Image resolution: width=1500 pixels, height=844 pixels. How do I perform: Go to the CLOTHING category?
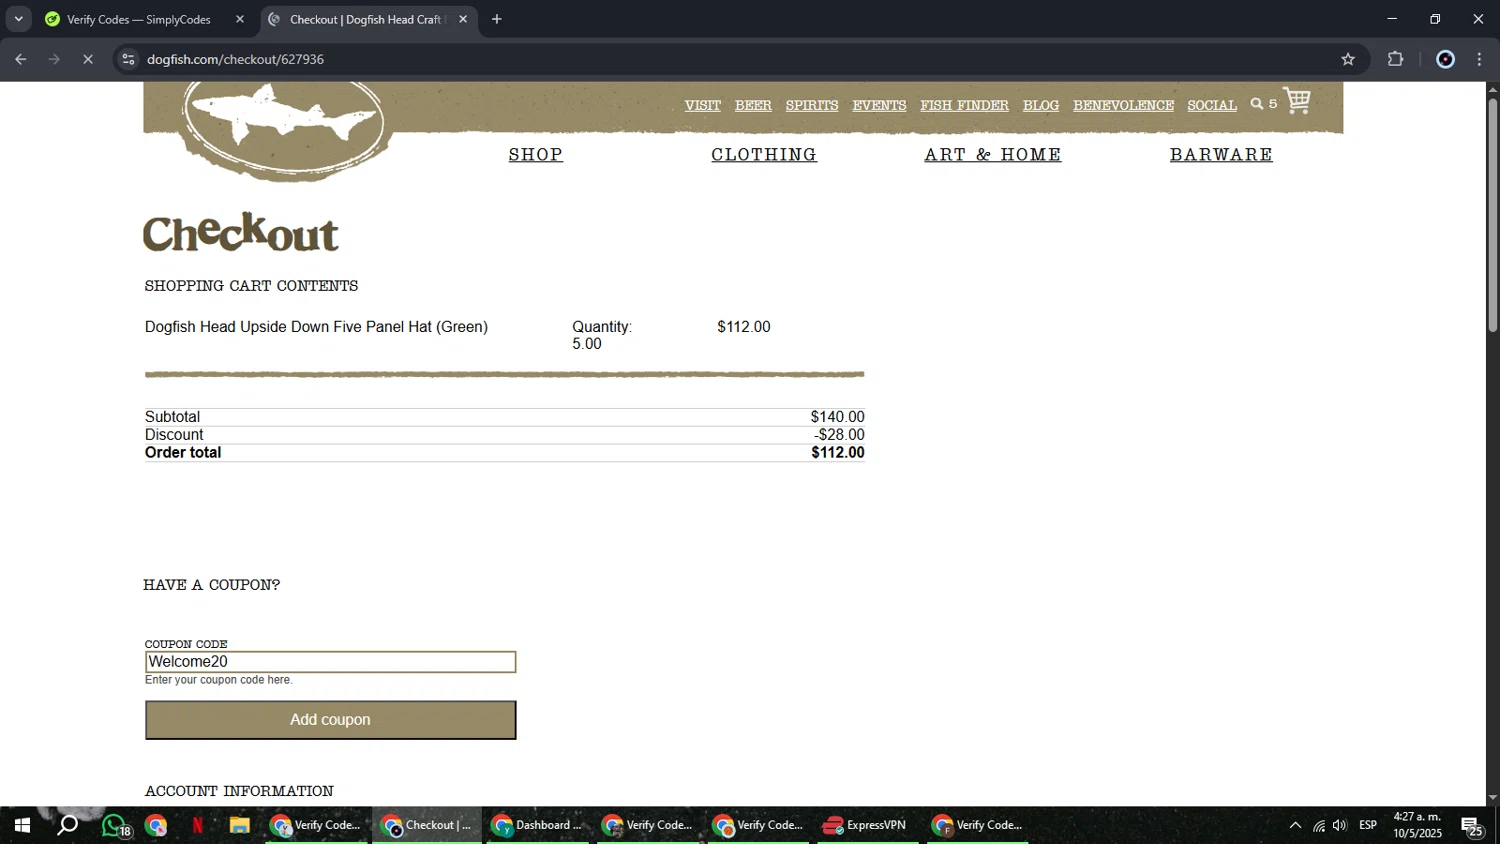(x=764, y=154)
